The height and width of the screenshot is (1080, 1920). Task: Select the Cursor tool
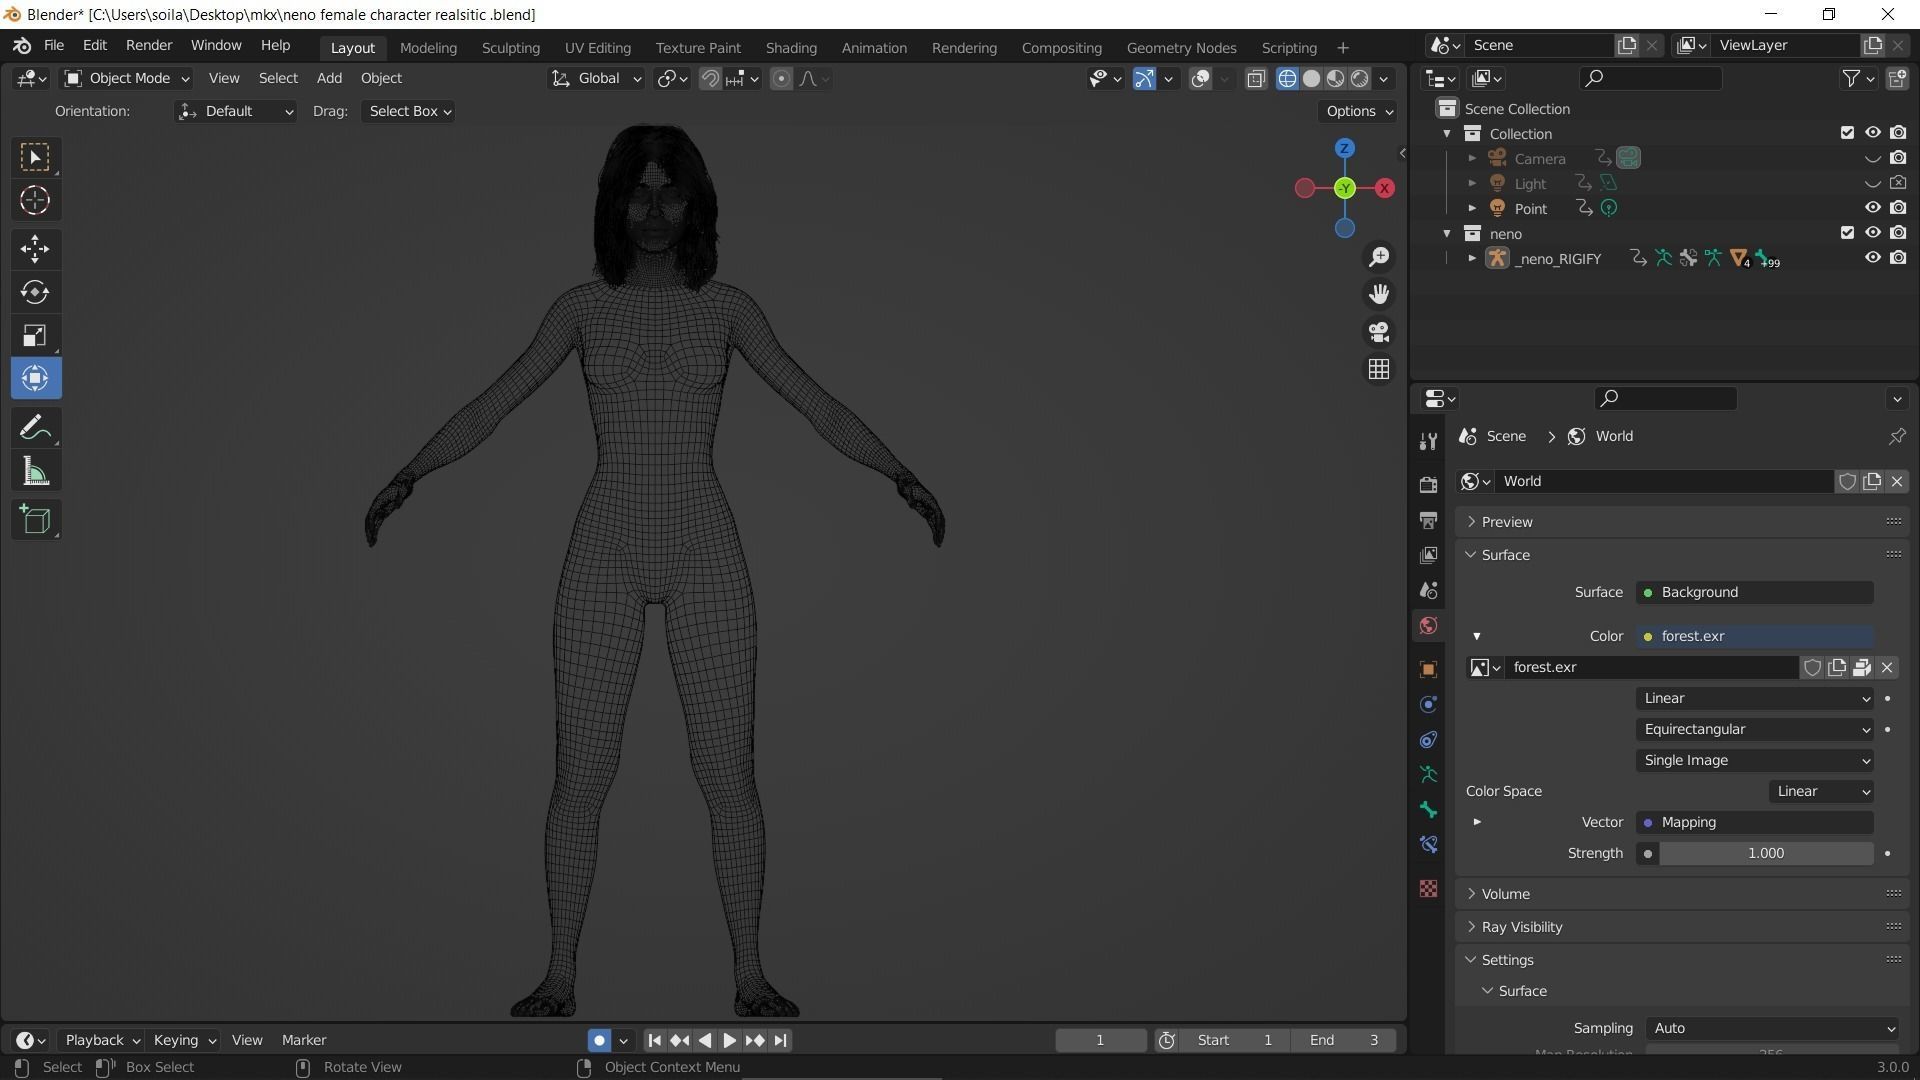pyautogui.click(x=35, y=201)
